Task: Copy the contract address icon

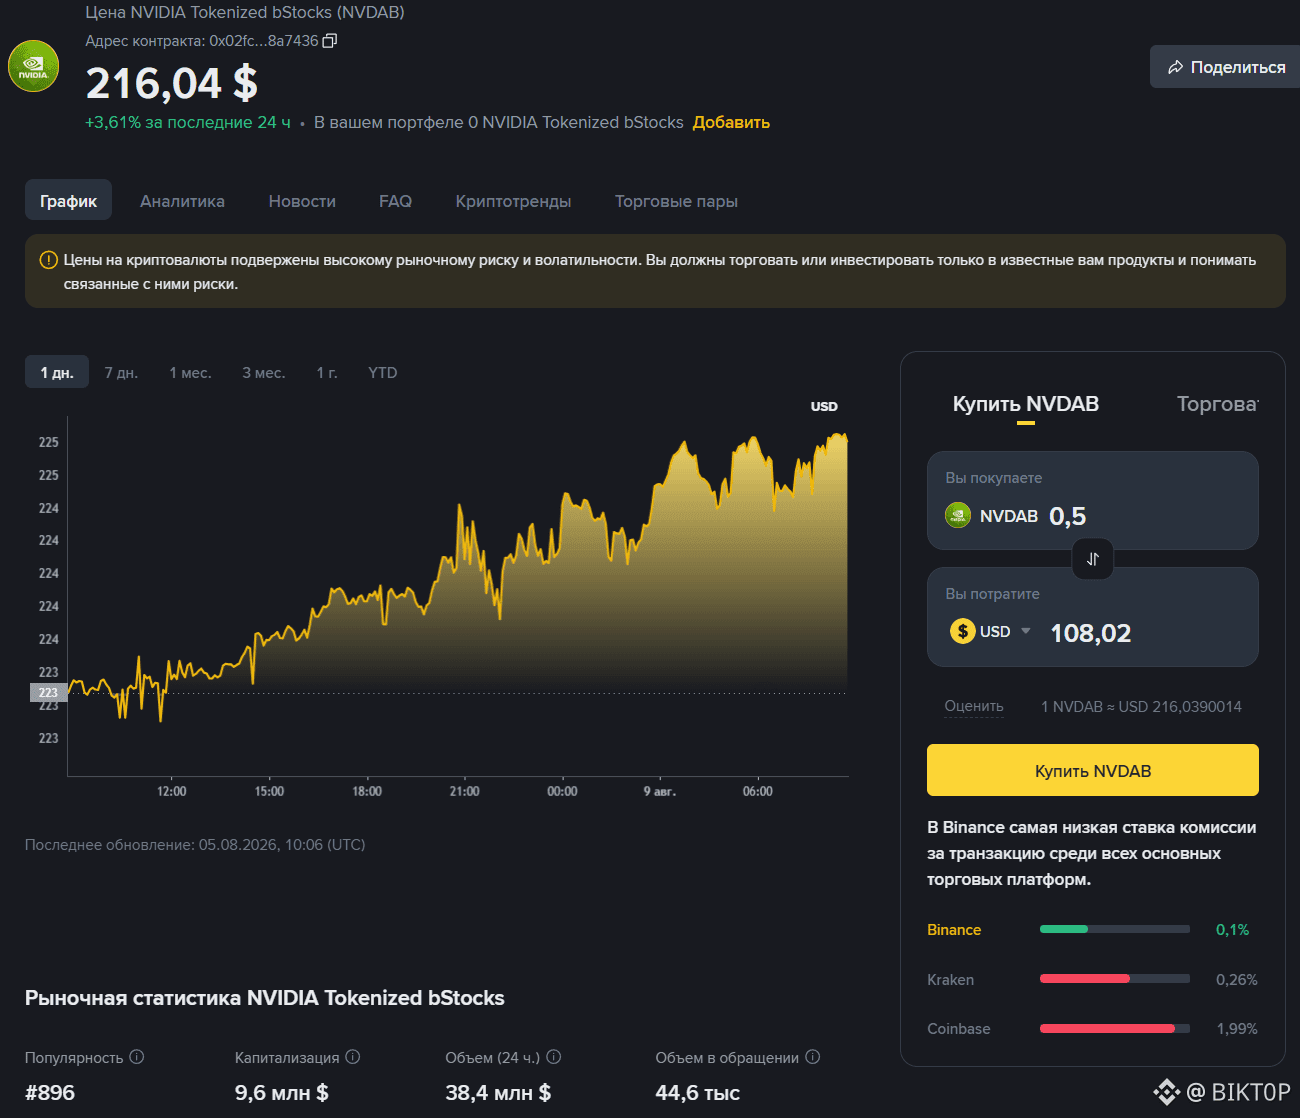Action: [330, 41]
